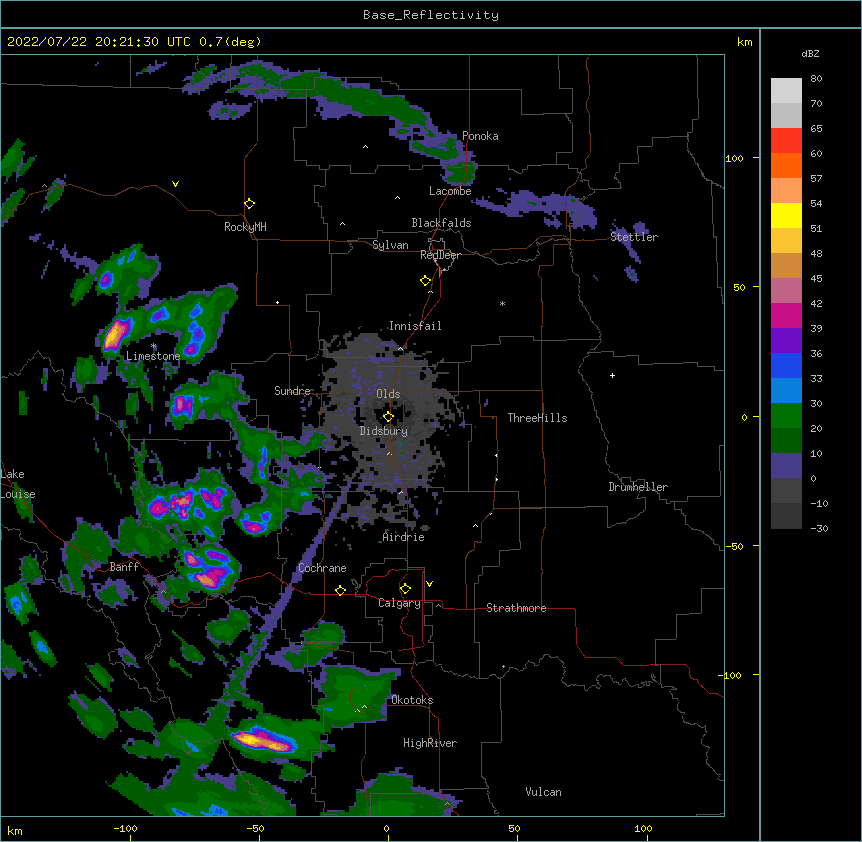
Task: Click the Lacombe city label
Action: (450, 191)
